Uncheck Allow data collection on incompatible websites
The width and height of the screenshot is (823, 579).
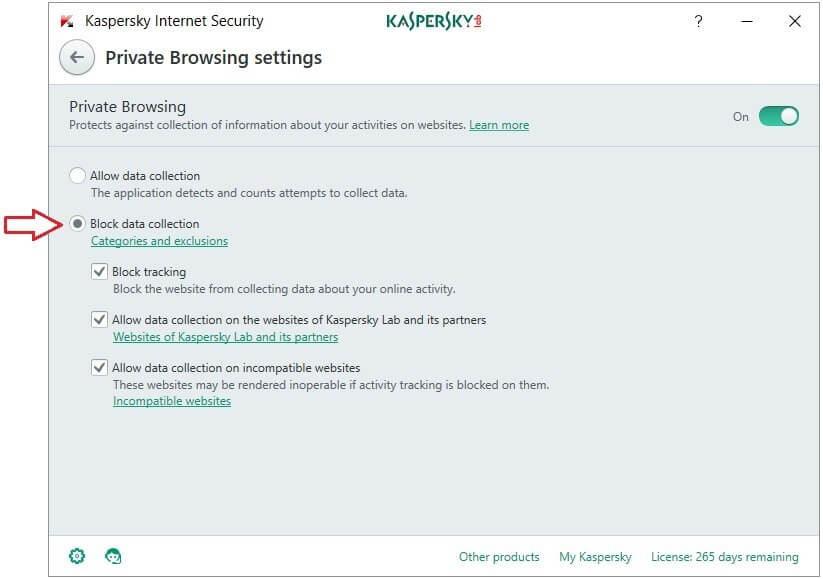[99, 367]
